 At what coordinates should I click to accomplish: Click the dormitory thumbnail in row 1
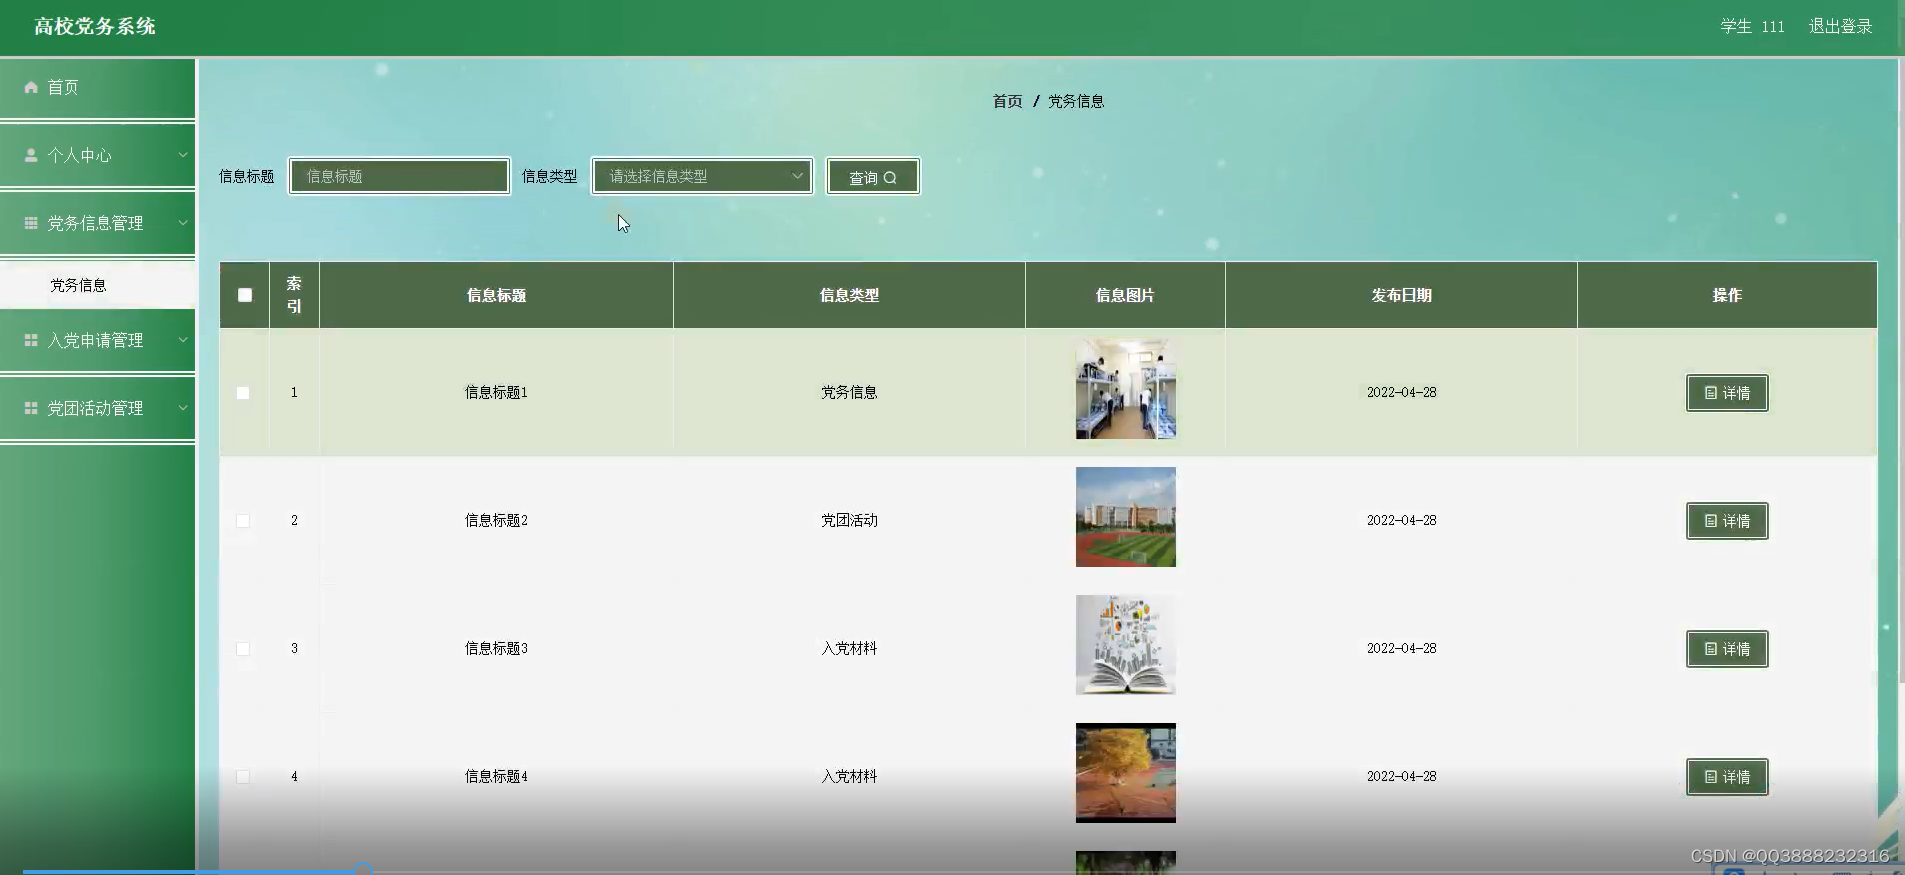[1126, 389]
